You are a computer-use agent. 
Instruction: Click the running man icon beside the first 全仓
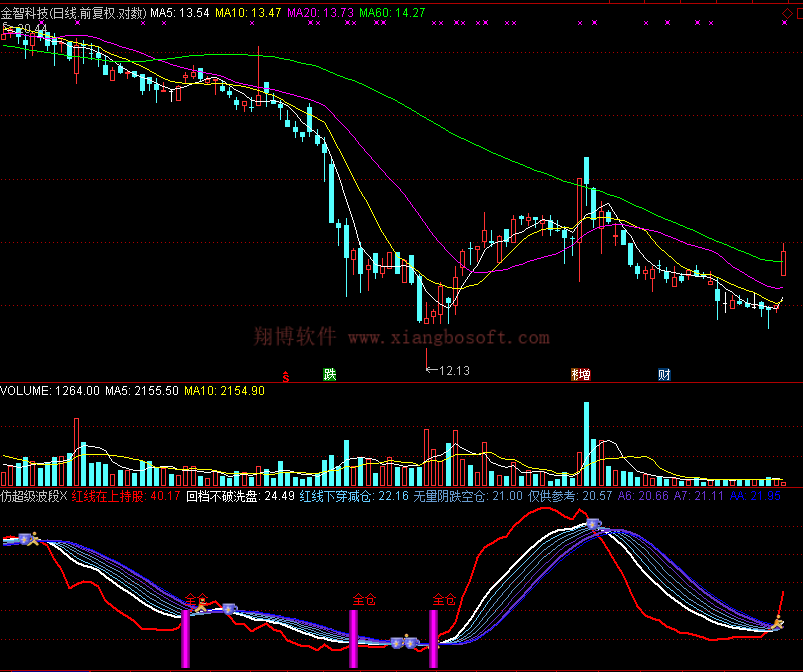pyautogui.click(x=201, y=606)
